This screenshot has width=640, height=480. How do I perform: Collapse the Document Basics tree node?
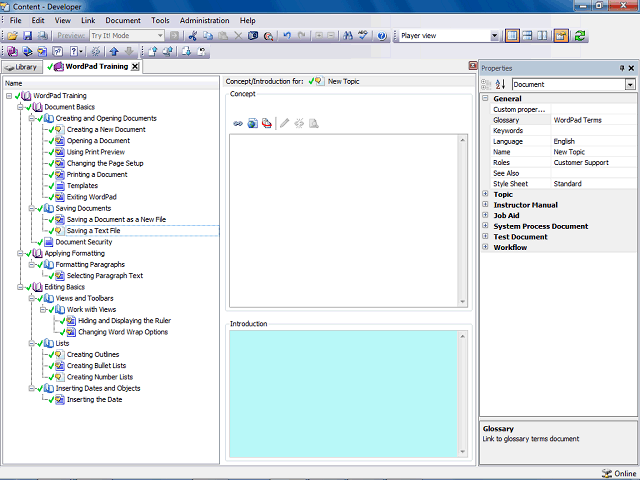tap(20, 107)
